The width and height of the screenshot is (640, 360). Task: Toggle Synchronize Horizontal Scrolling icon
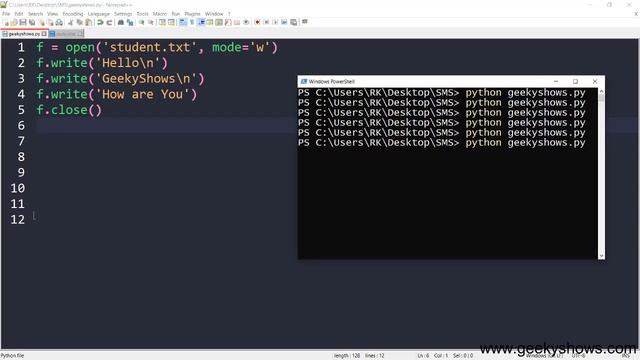171,22
